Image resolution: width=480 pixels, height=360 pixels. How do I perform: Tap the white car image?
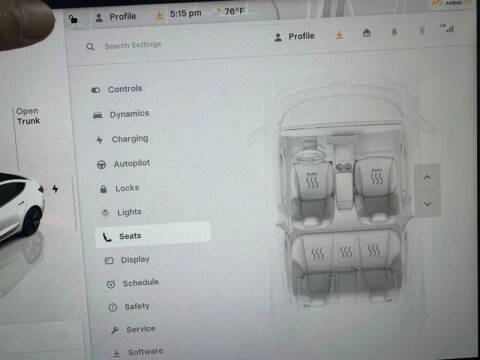point(21,207)
